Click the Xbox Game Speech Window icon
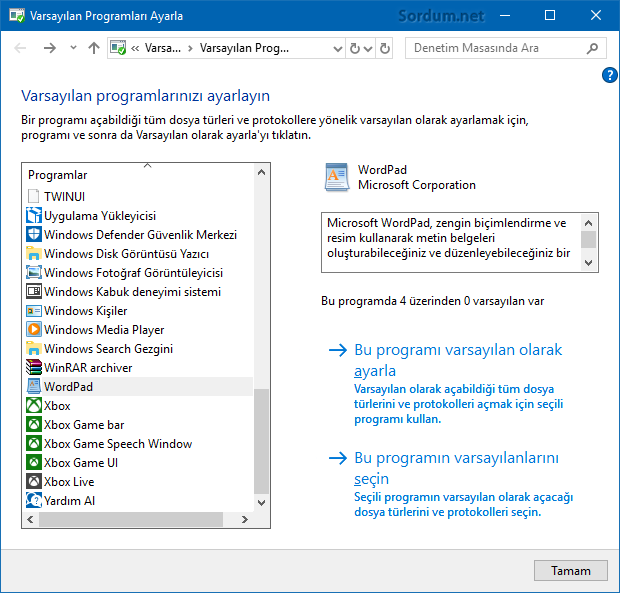The width and height of the screenshot is (620, 593). pos(34,443)
